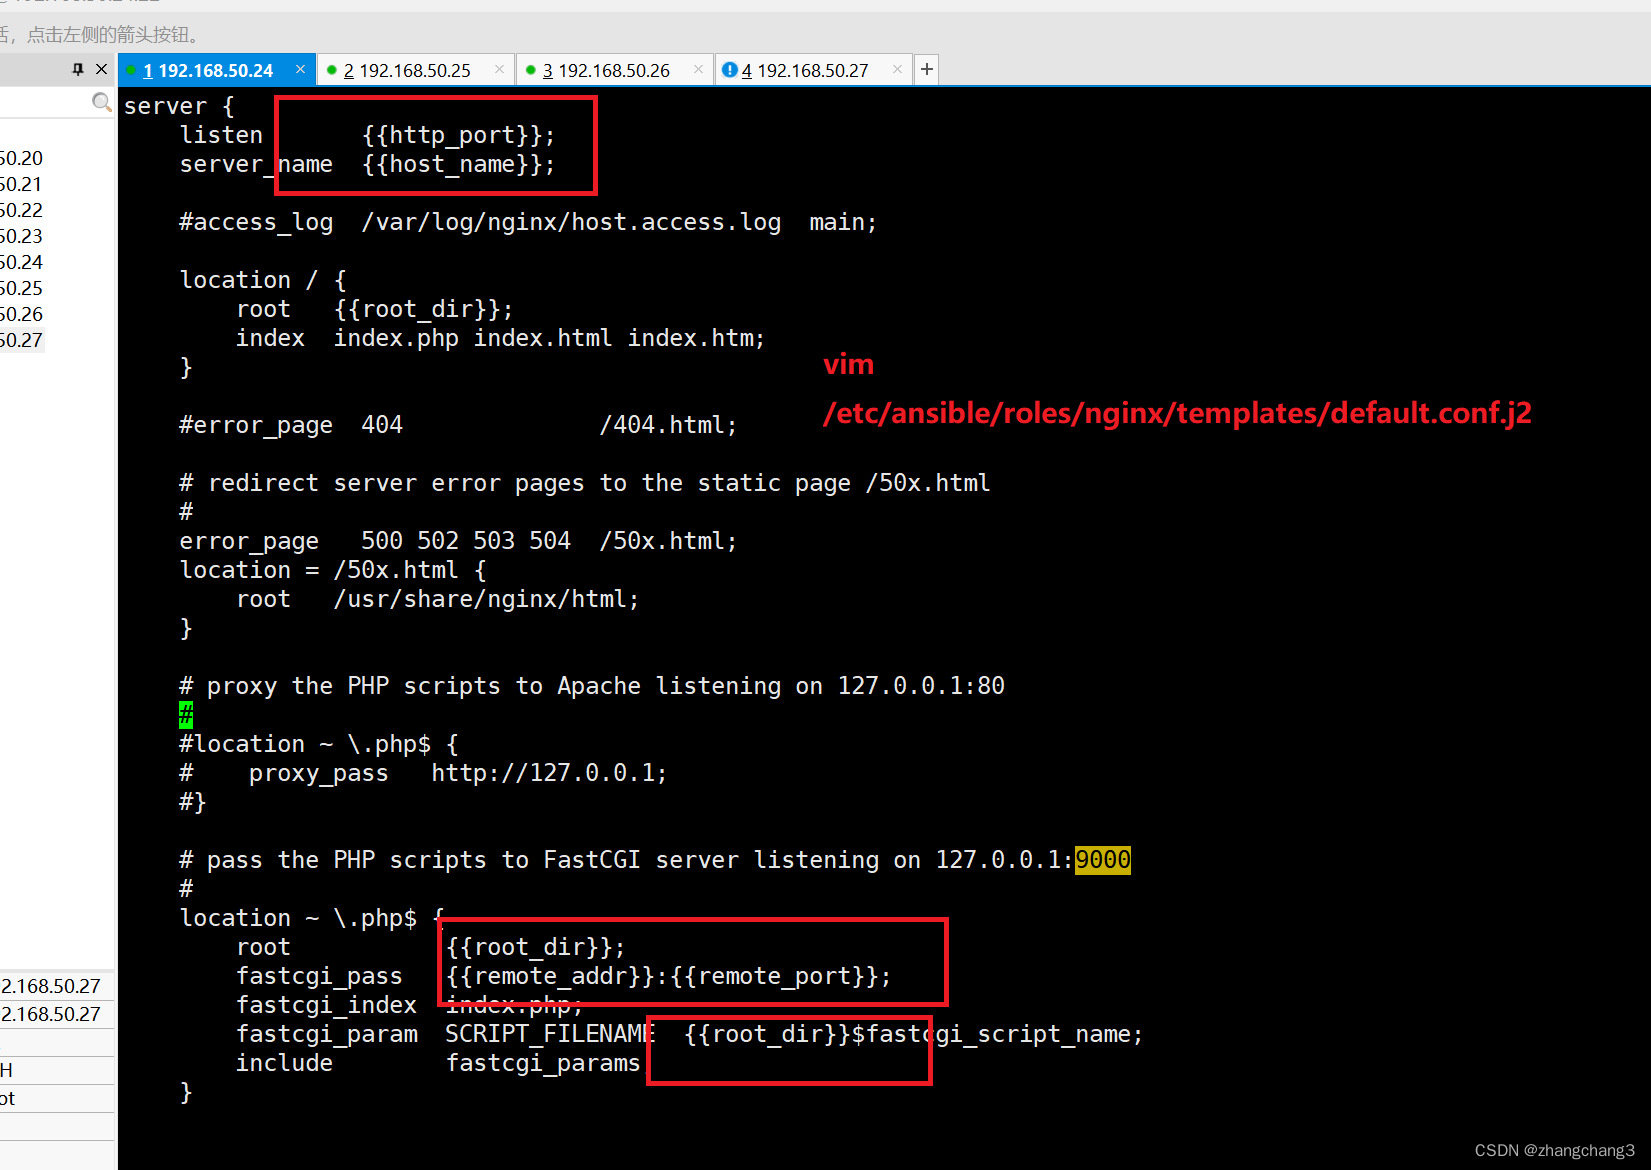Close the 192.168.50.27 session tab
The image size is (1651, 1170).
897,69
